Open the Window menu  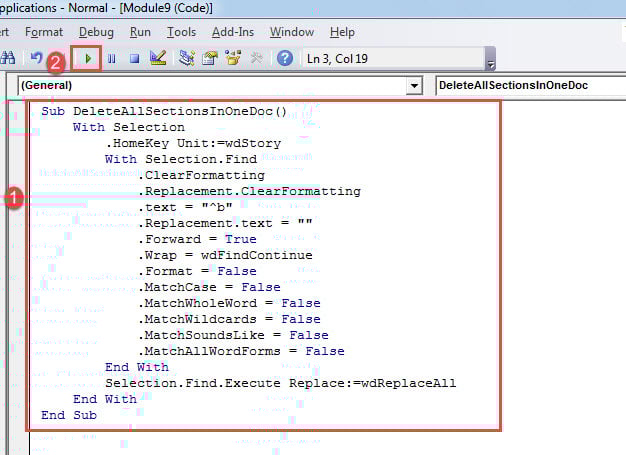coord(292,32)
